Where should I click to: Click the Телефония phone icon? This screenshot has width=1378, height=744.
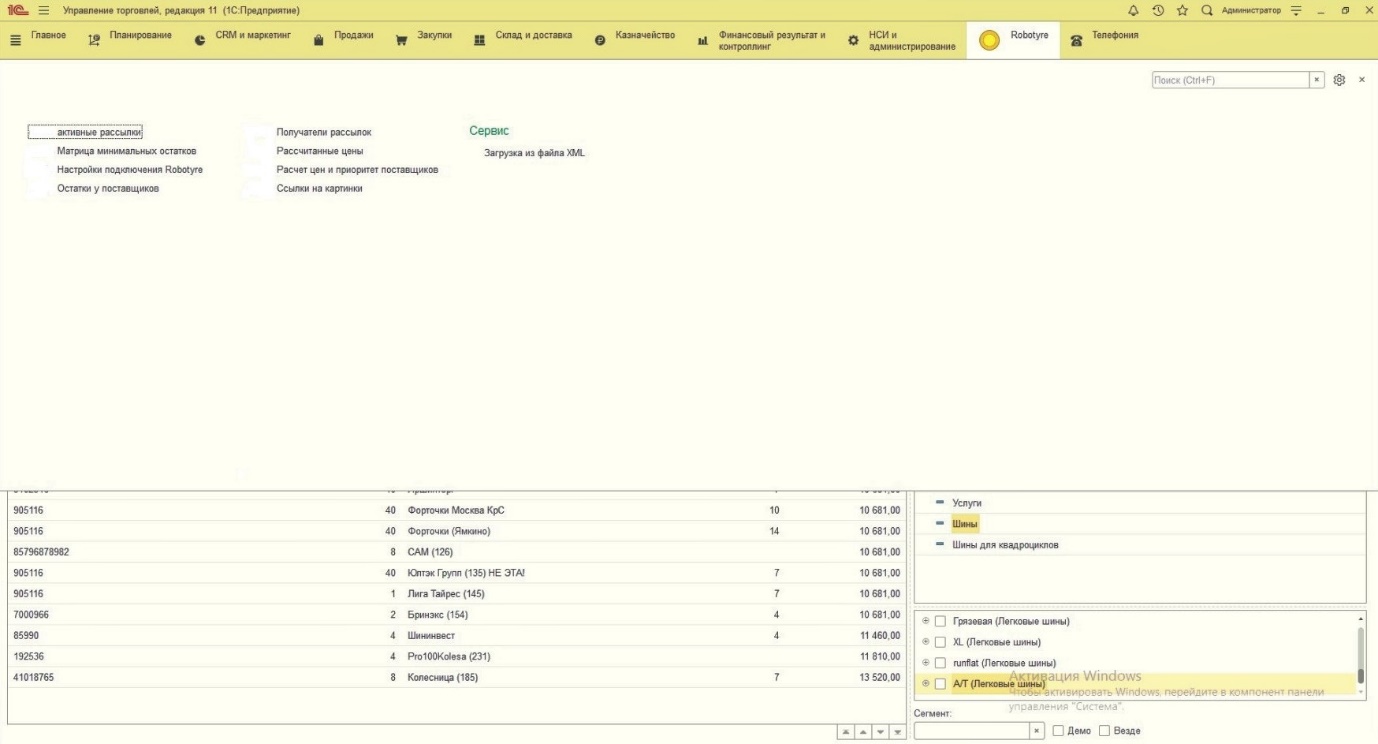coord(1076,41)
